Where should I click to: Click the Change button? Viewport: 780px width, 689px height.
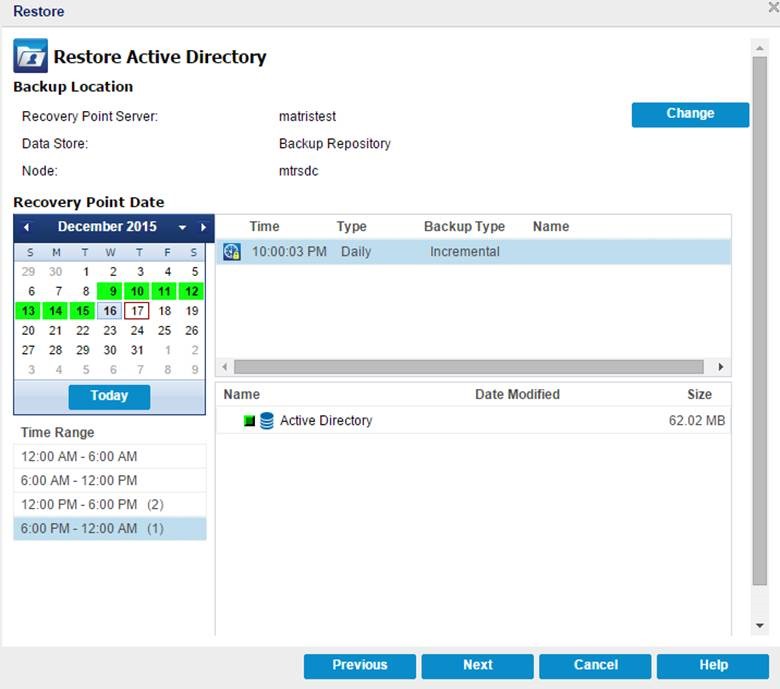tap(690, 114)
